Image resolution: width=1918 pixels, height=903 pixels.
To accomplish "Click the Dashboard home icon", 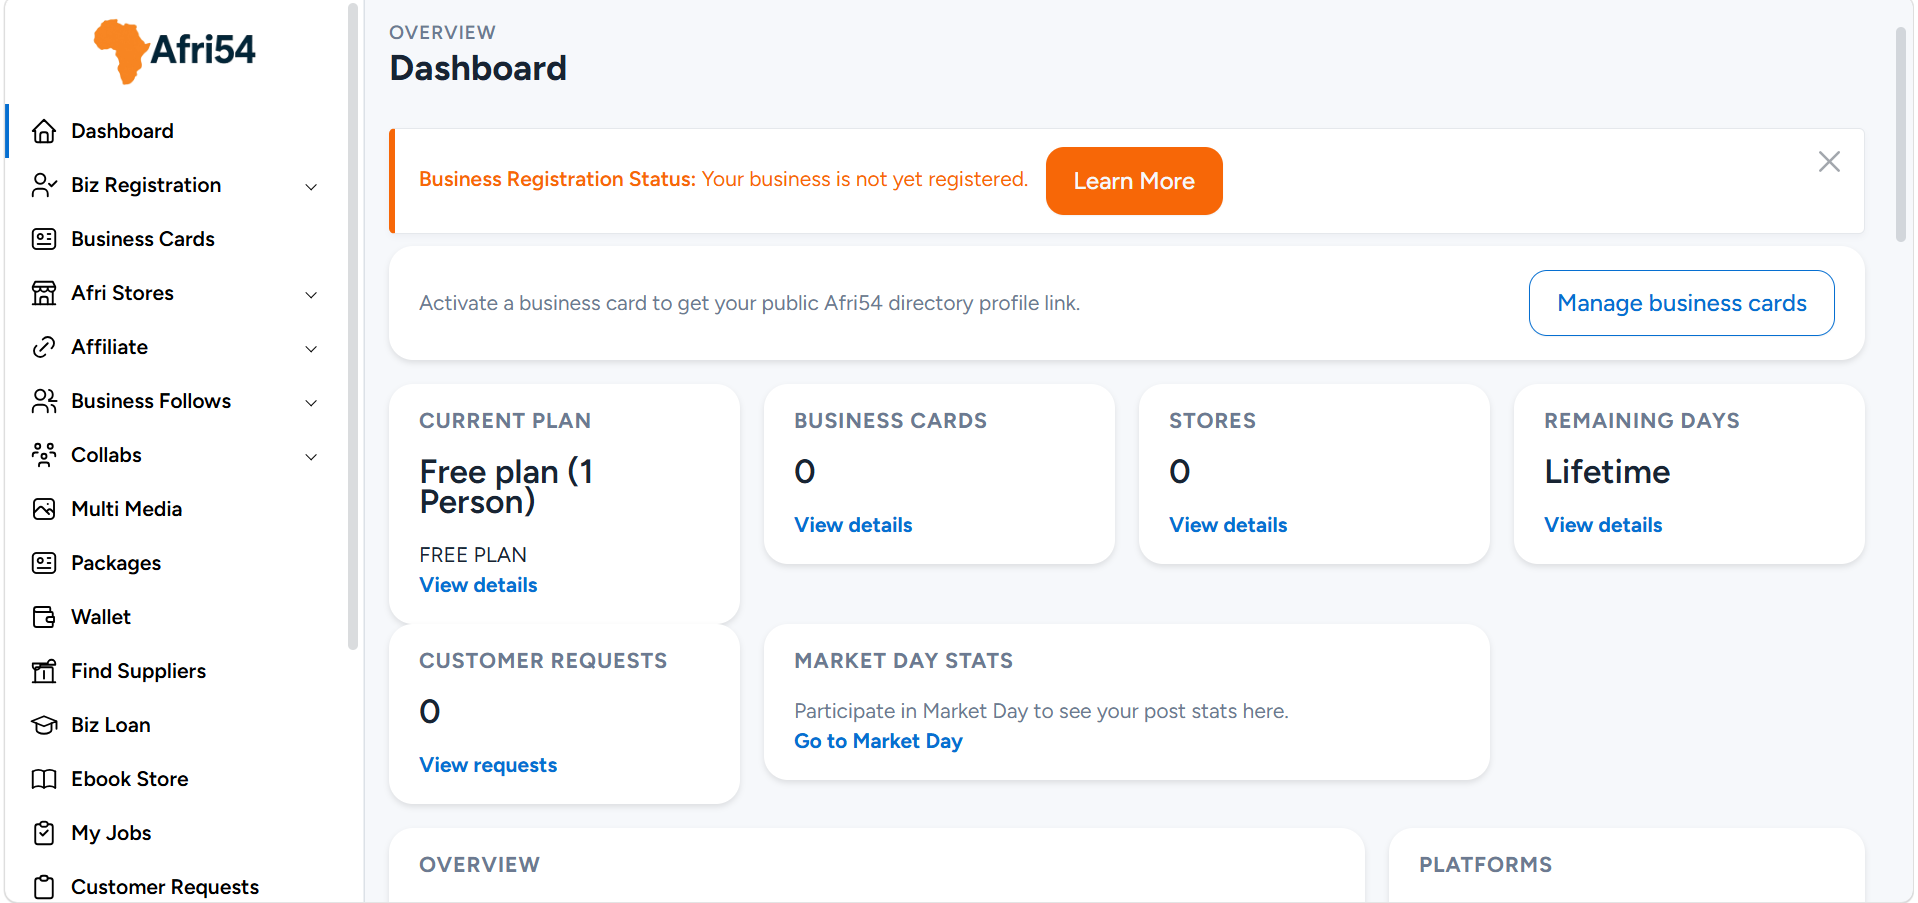I will (x=44, y=131).
